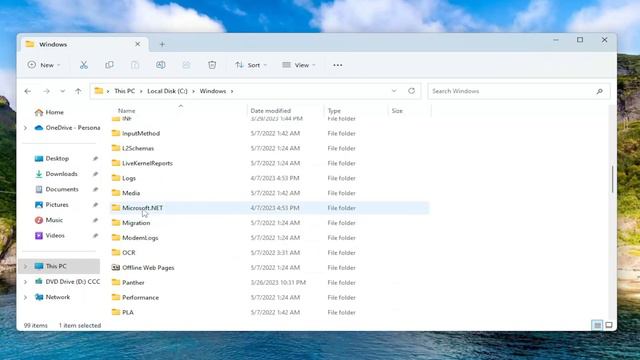Click the Copy icon in toolbar
The image size is (640, 360).
click(x=109, y=65)
